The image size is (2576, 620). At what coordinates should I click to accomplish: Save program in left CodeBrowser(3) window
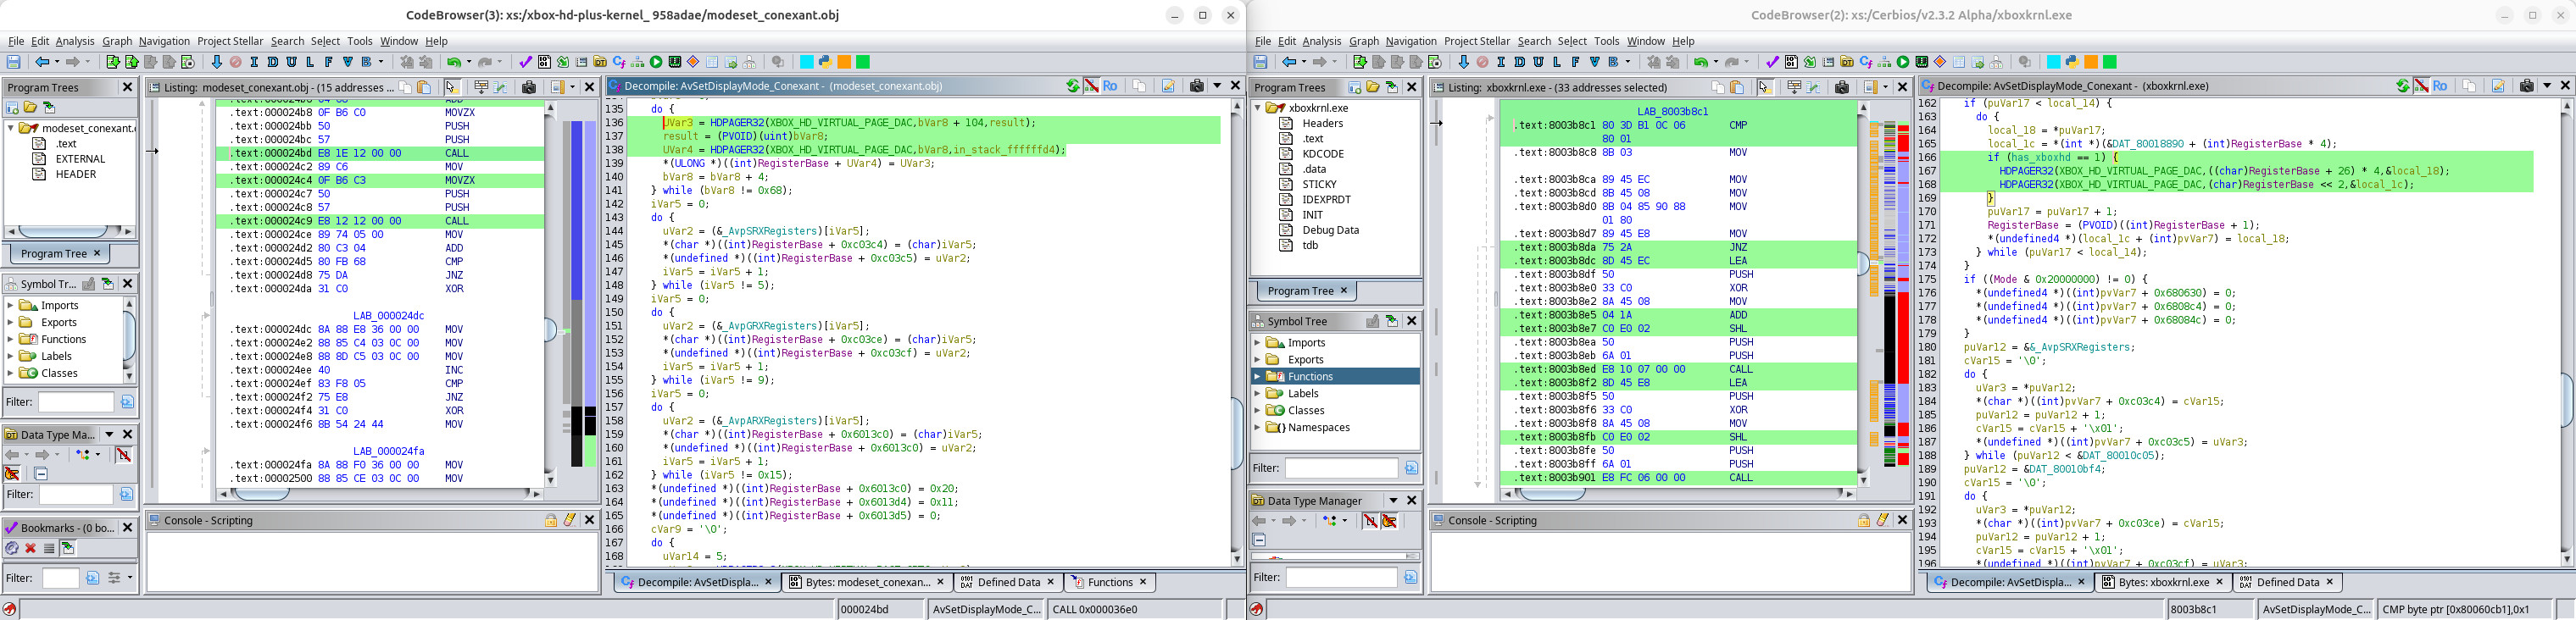click(x=13, y=62)
